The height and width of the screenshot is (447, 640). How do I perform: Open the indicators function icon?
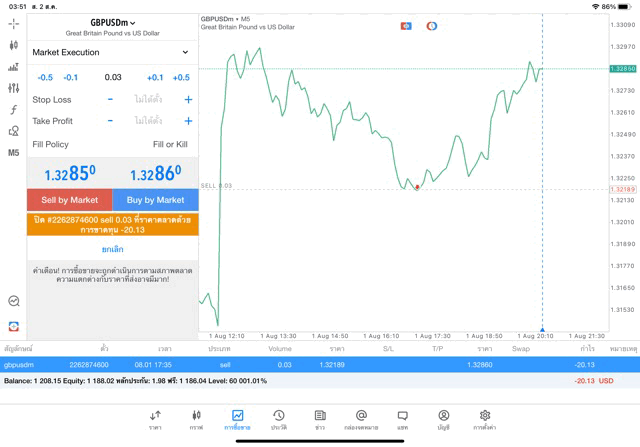(x=14, y=110)
